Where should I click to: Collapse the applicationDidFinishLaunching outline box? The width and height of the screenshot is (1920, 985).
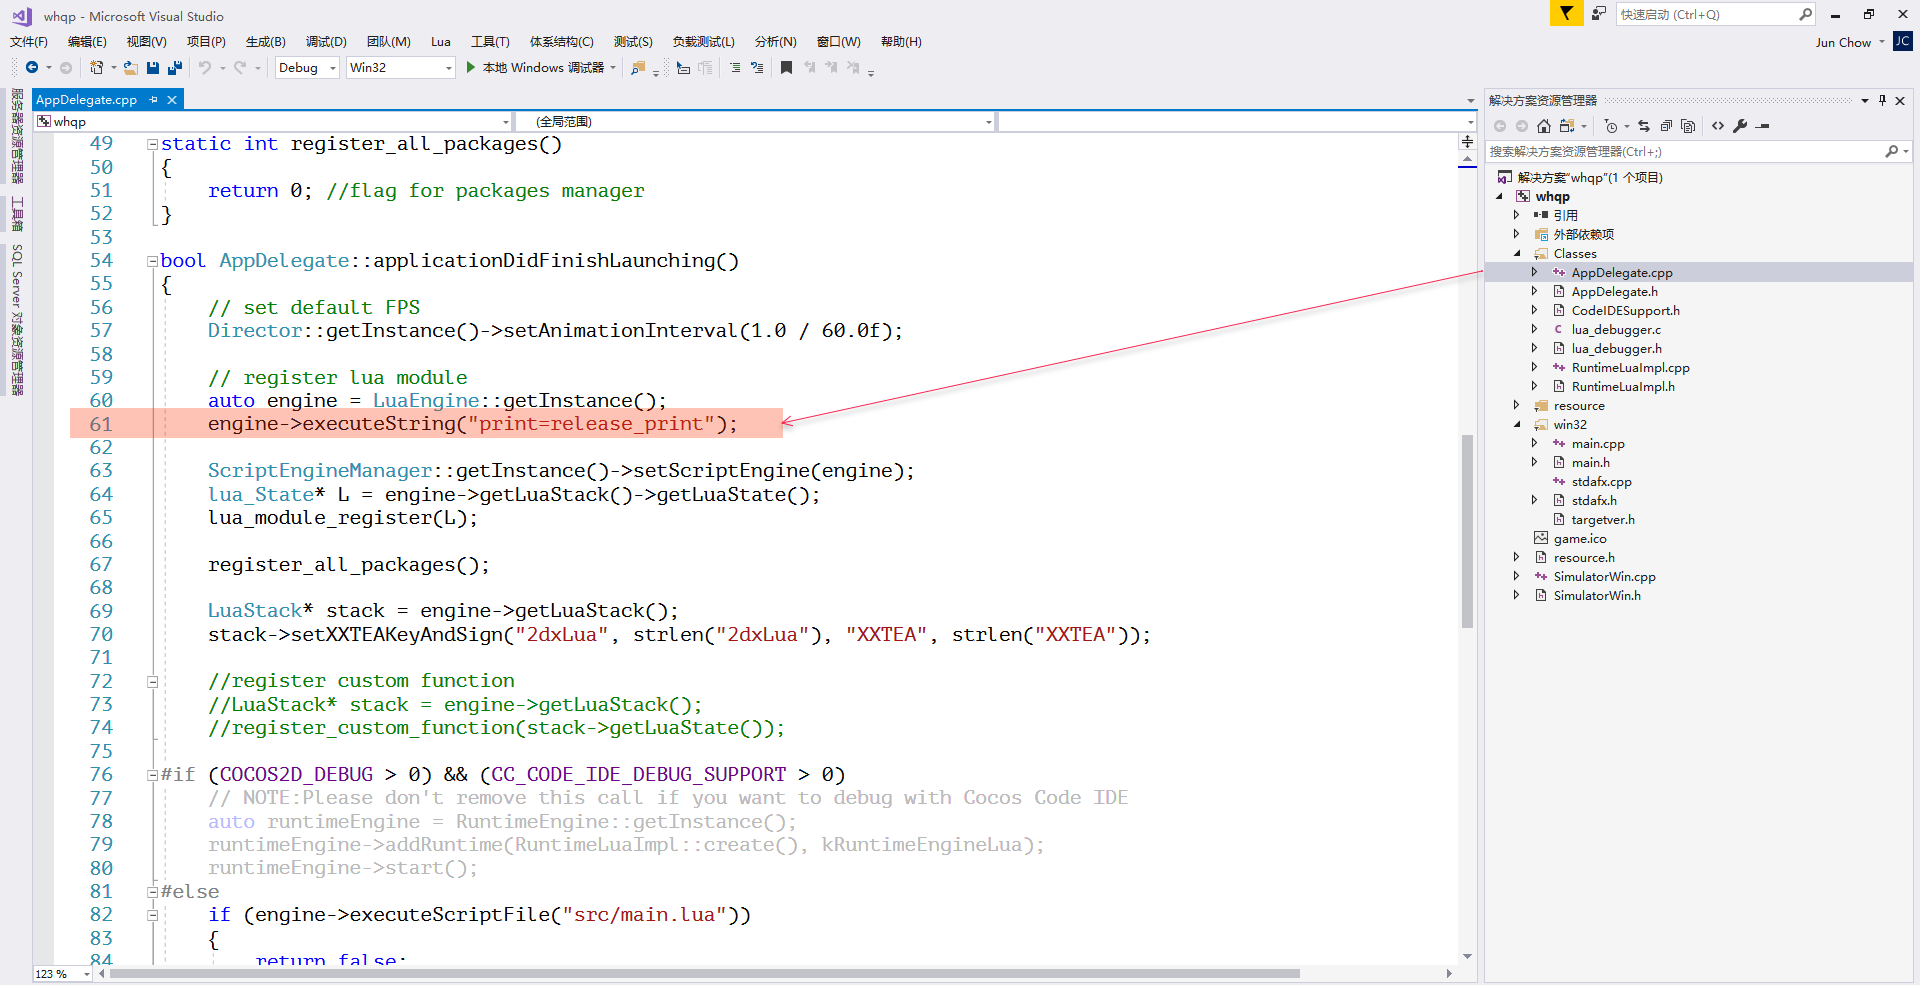[x=152, y=261]
